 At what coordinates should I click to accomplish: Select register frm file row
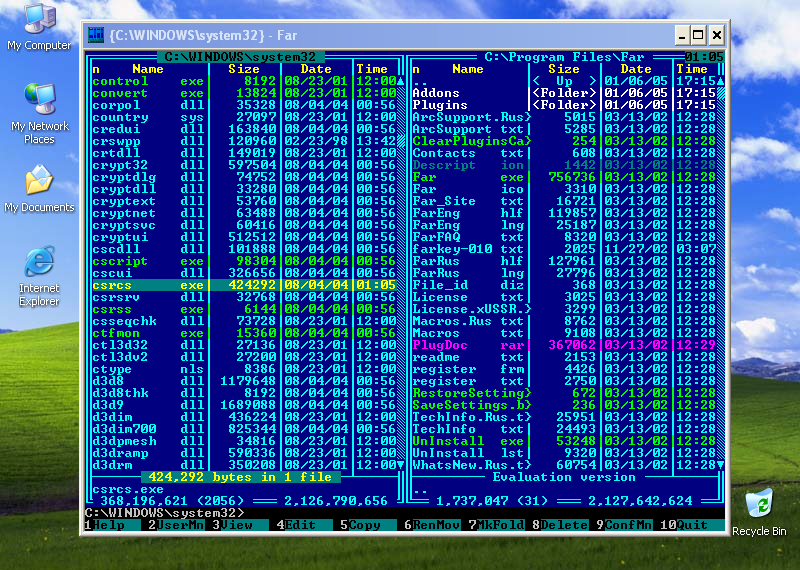pos(564,369)
